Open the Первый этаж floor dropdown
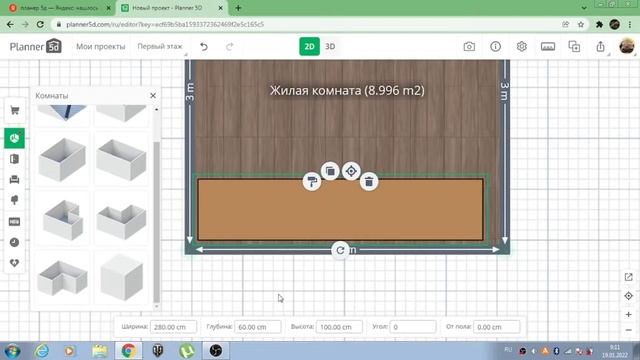Viewport: 640px width, 360px height. pyautogui.click(x=160, y=47)
